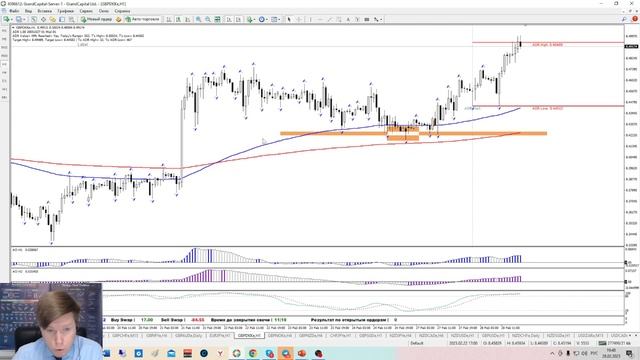The image size is (640, 360).
Task: Toggle the Авто-торговля button
Action: 142,19
